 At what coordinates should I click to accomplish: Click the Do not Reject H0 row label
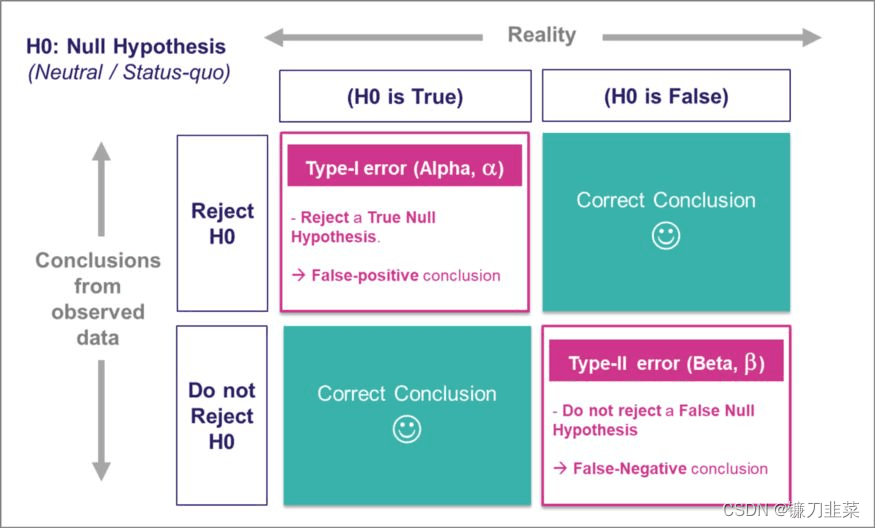pos(222,415)
